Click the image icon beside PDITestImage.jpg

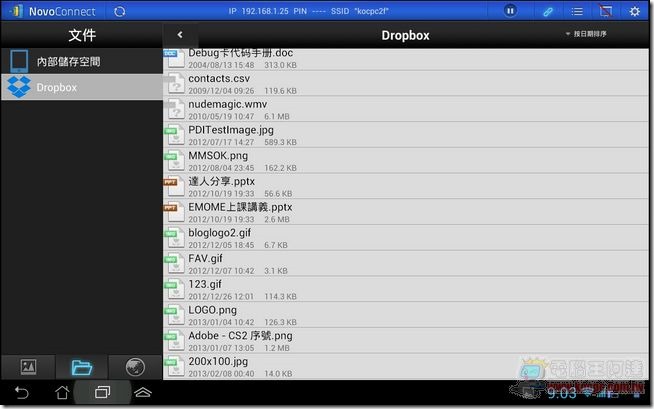point(174,135)
